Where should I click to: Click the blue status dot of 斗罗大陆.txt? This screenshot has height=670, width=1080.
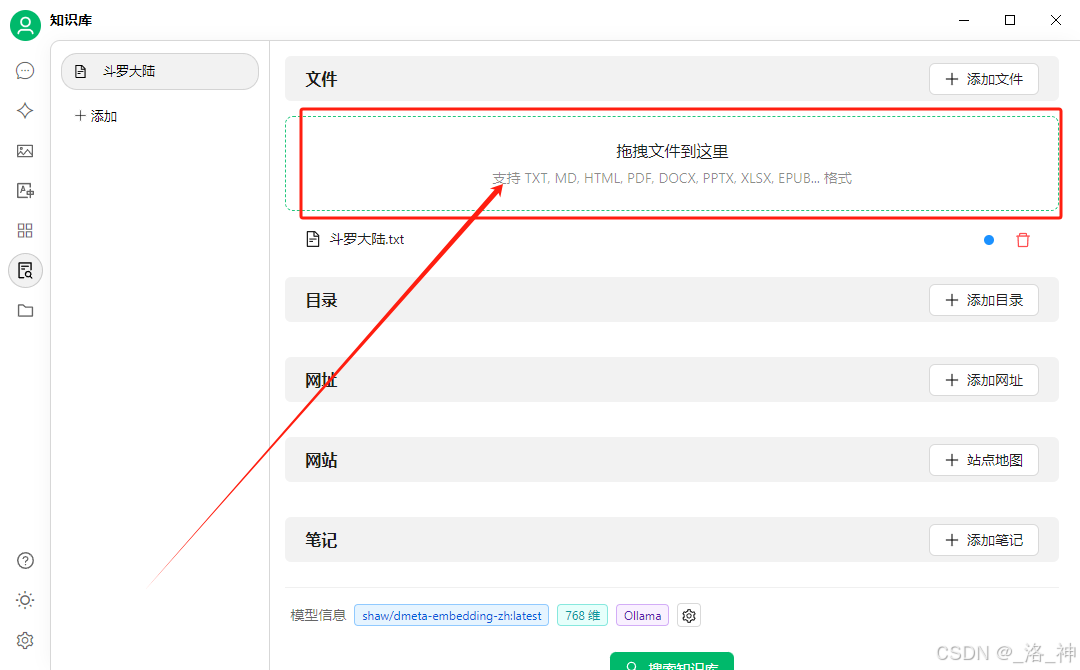[989, 240]
